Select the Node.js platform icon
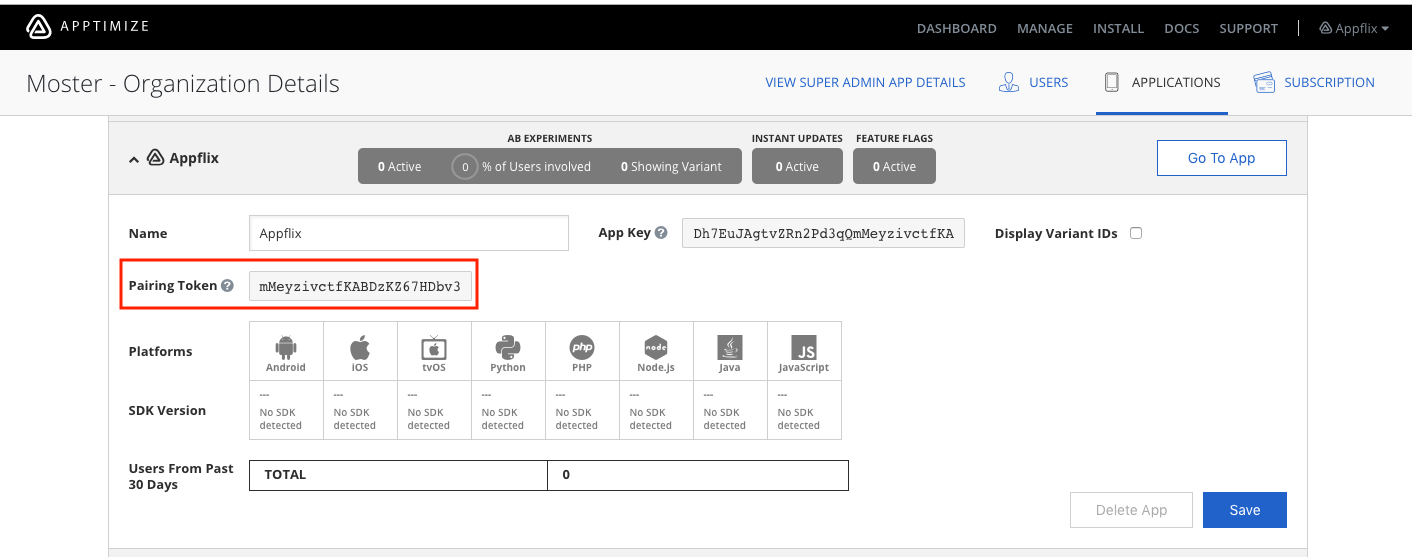Viewport: 1412px width, 557px height. (656, 348)
